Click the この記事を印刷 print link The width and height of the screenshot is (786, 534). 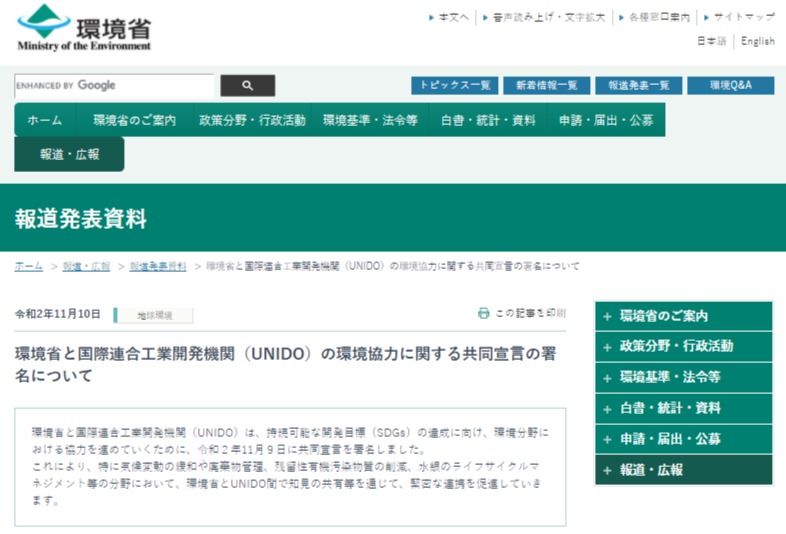click(530, 313)
